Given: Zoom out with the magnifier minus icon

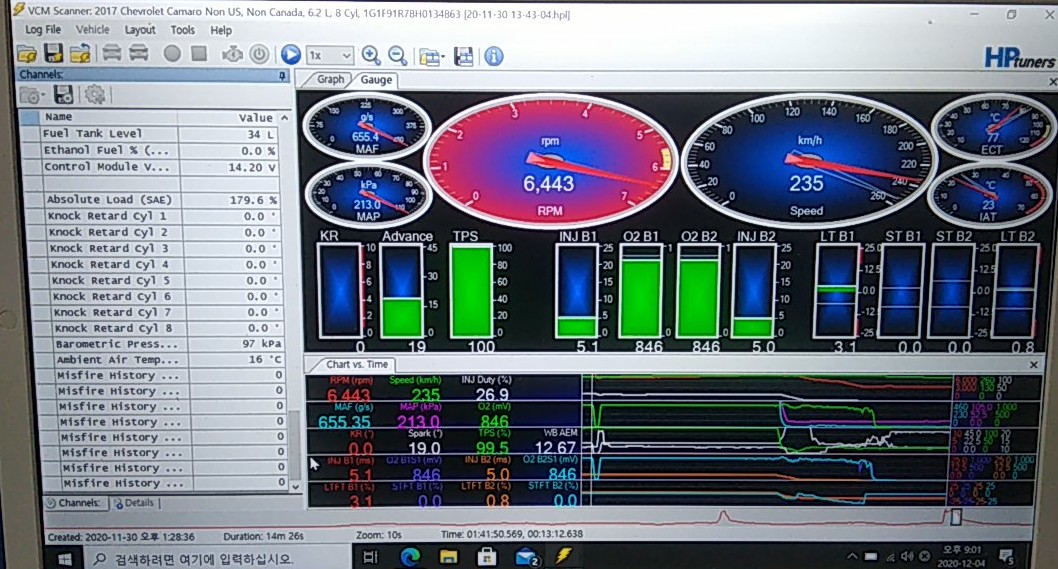Looking at the screenshot, I should click(x=397, y=55).
